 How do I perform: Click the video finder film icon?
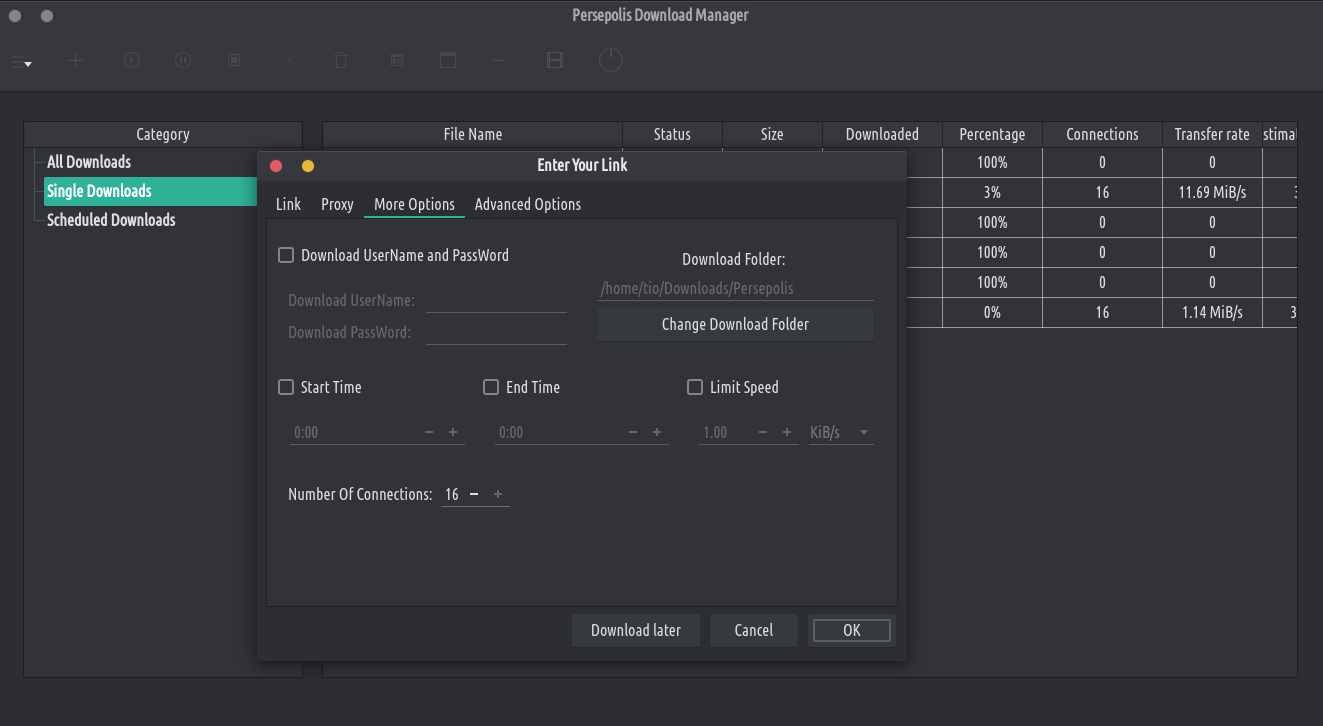pyautogui.click(x=554, y=61)
